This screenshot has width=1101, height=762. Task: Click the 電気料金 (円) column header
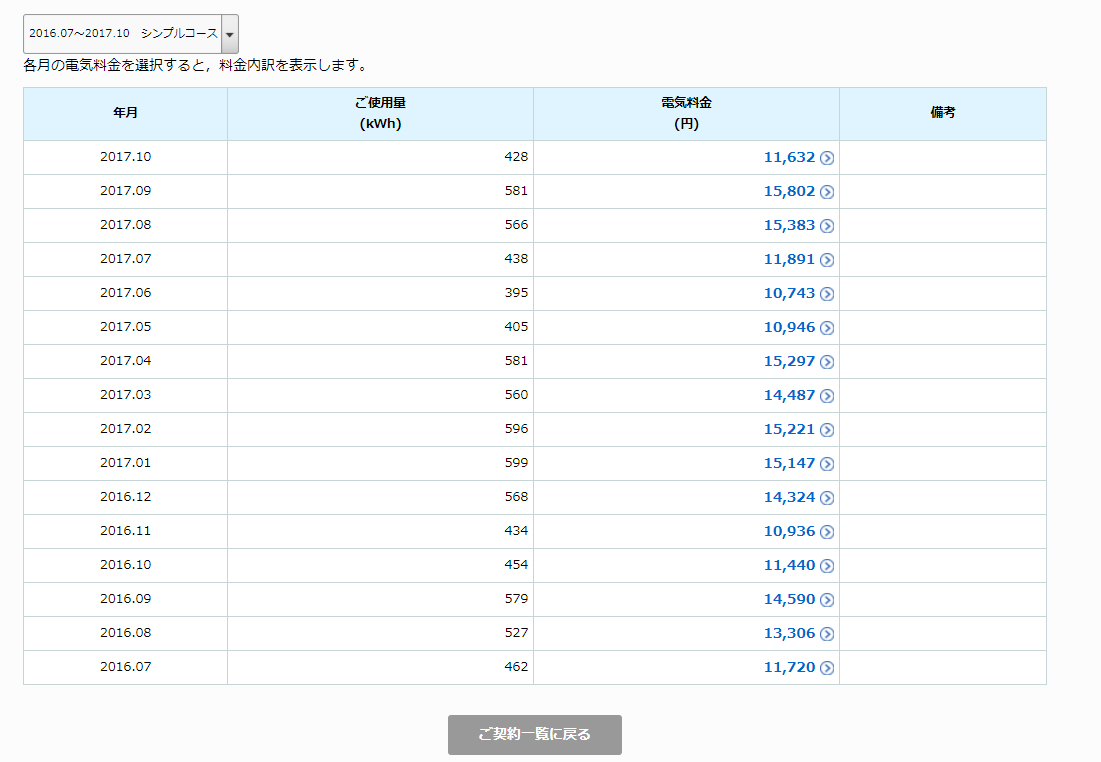pyautogui.click(x=686, y=114)
